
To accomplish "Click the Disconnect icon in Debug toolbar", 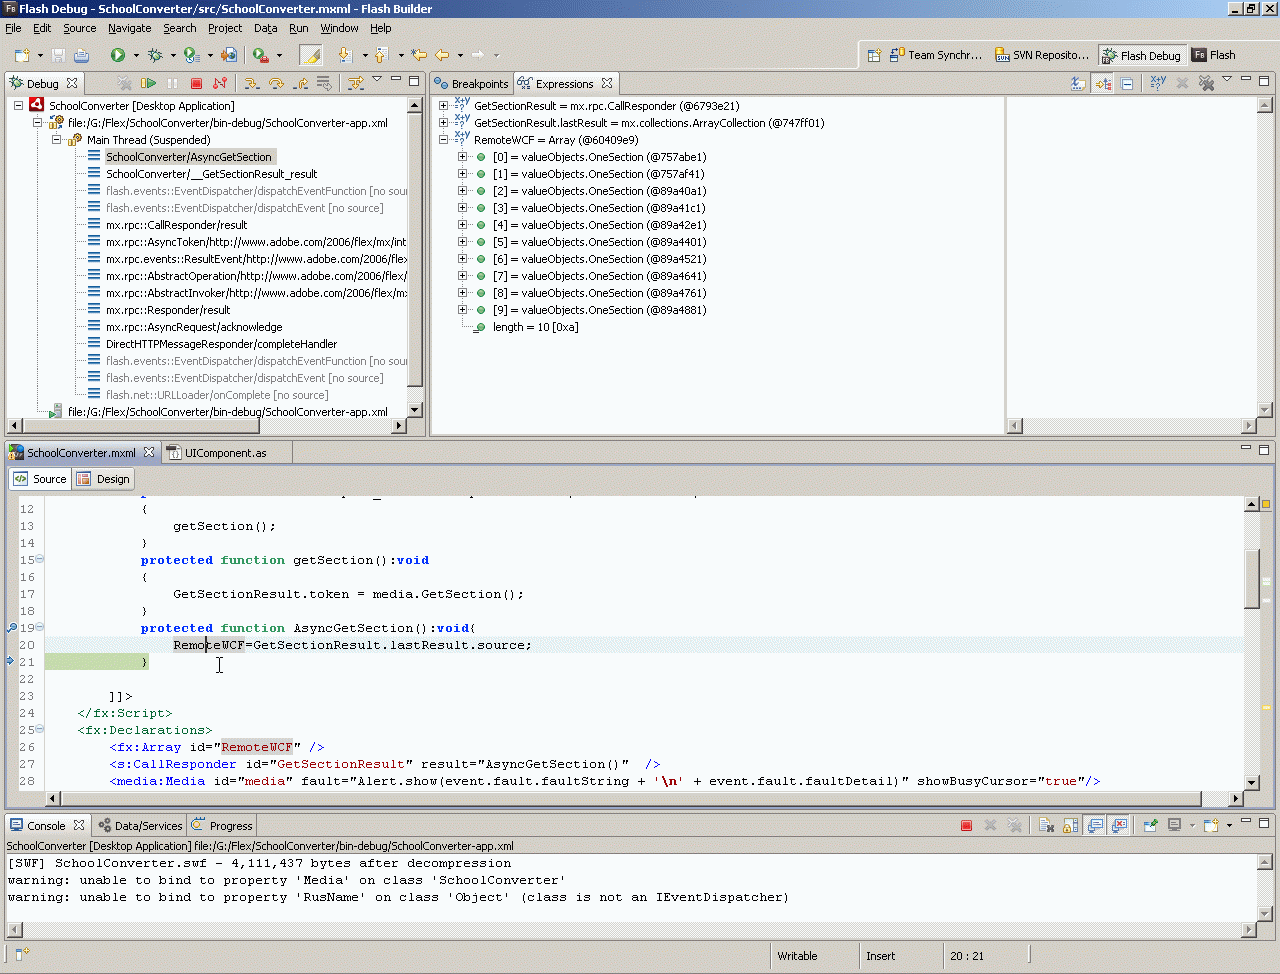I will (220, 84).
